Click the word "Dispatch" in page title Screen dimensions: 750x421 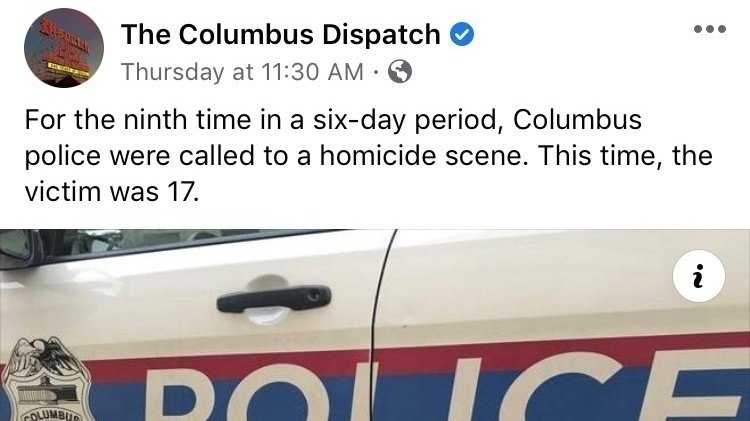click(381, 34)
